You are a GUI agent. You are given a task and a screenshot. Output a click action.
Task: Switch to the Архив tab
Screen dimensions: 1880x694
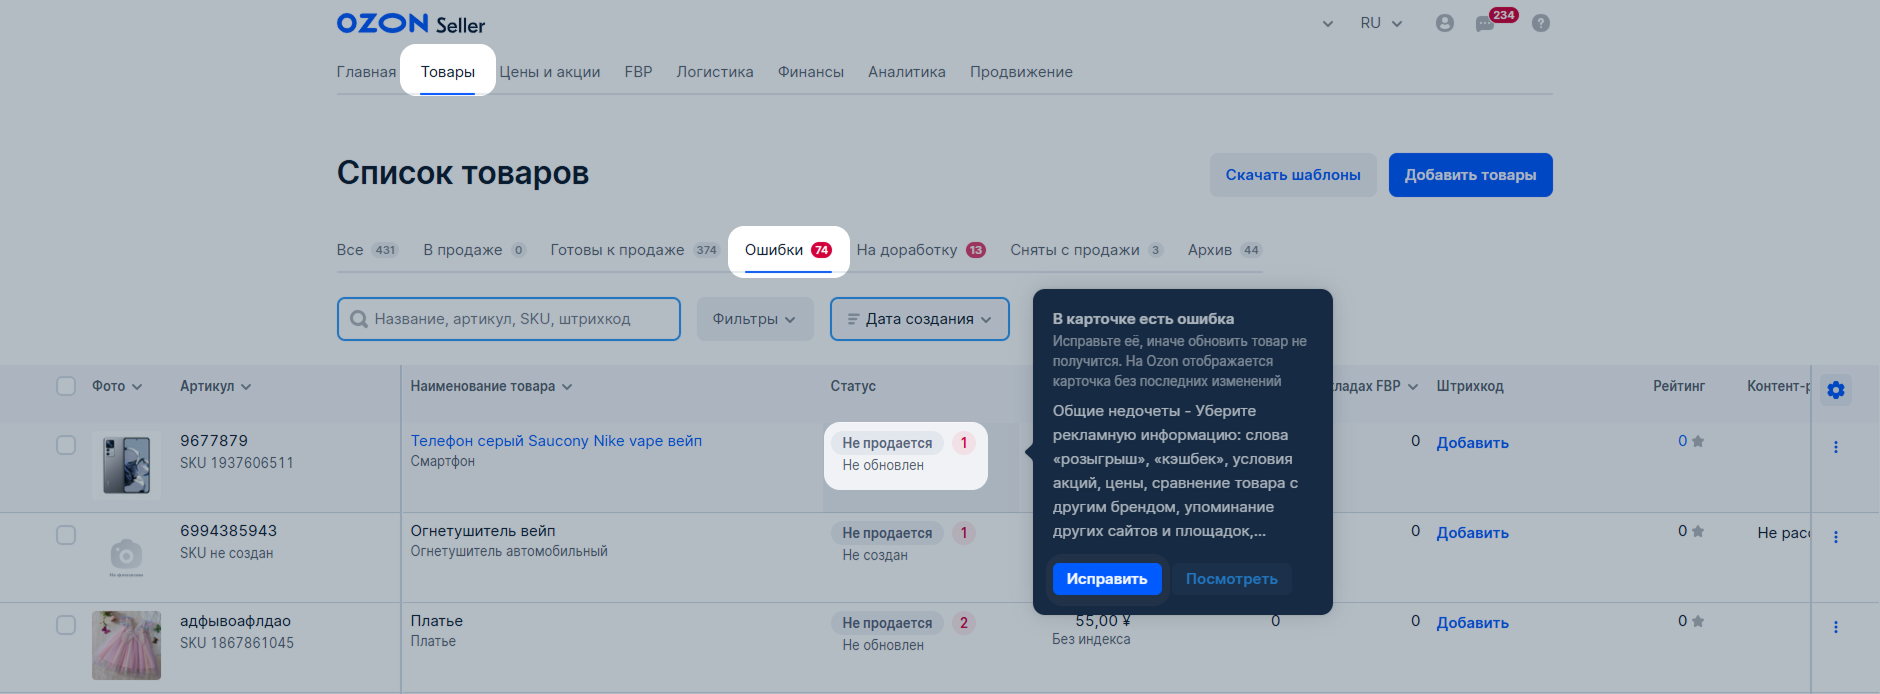[1225, 250]
